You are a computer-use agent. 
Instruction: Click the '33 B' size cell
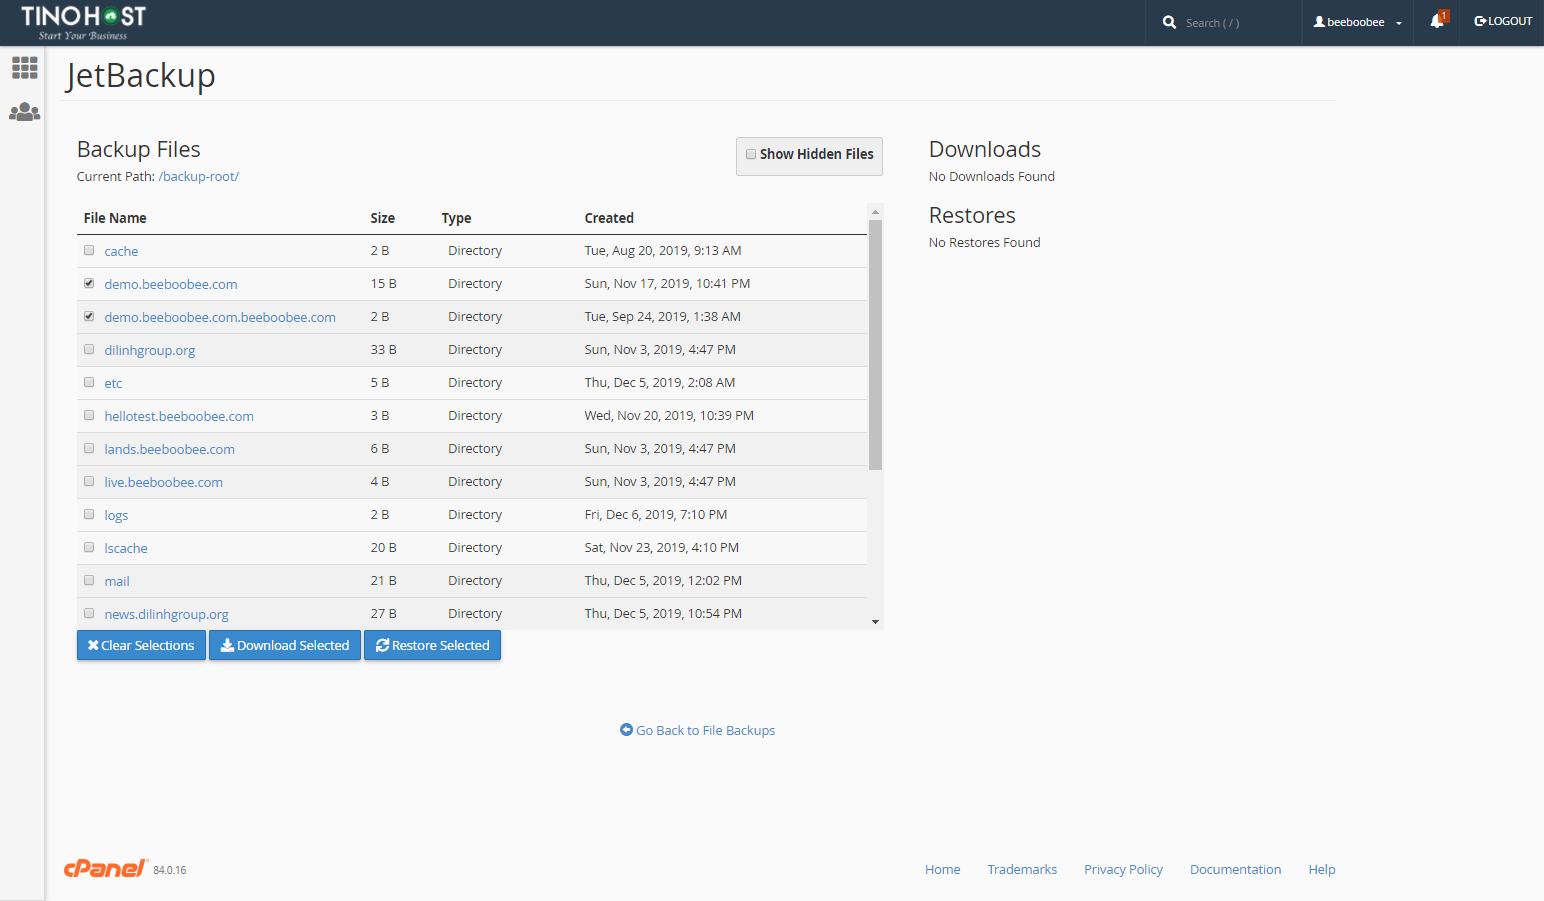point(383,349)
